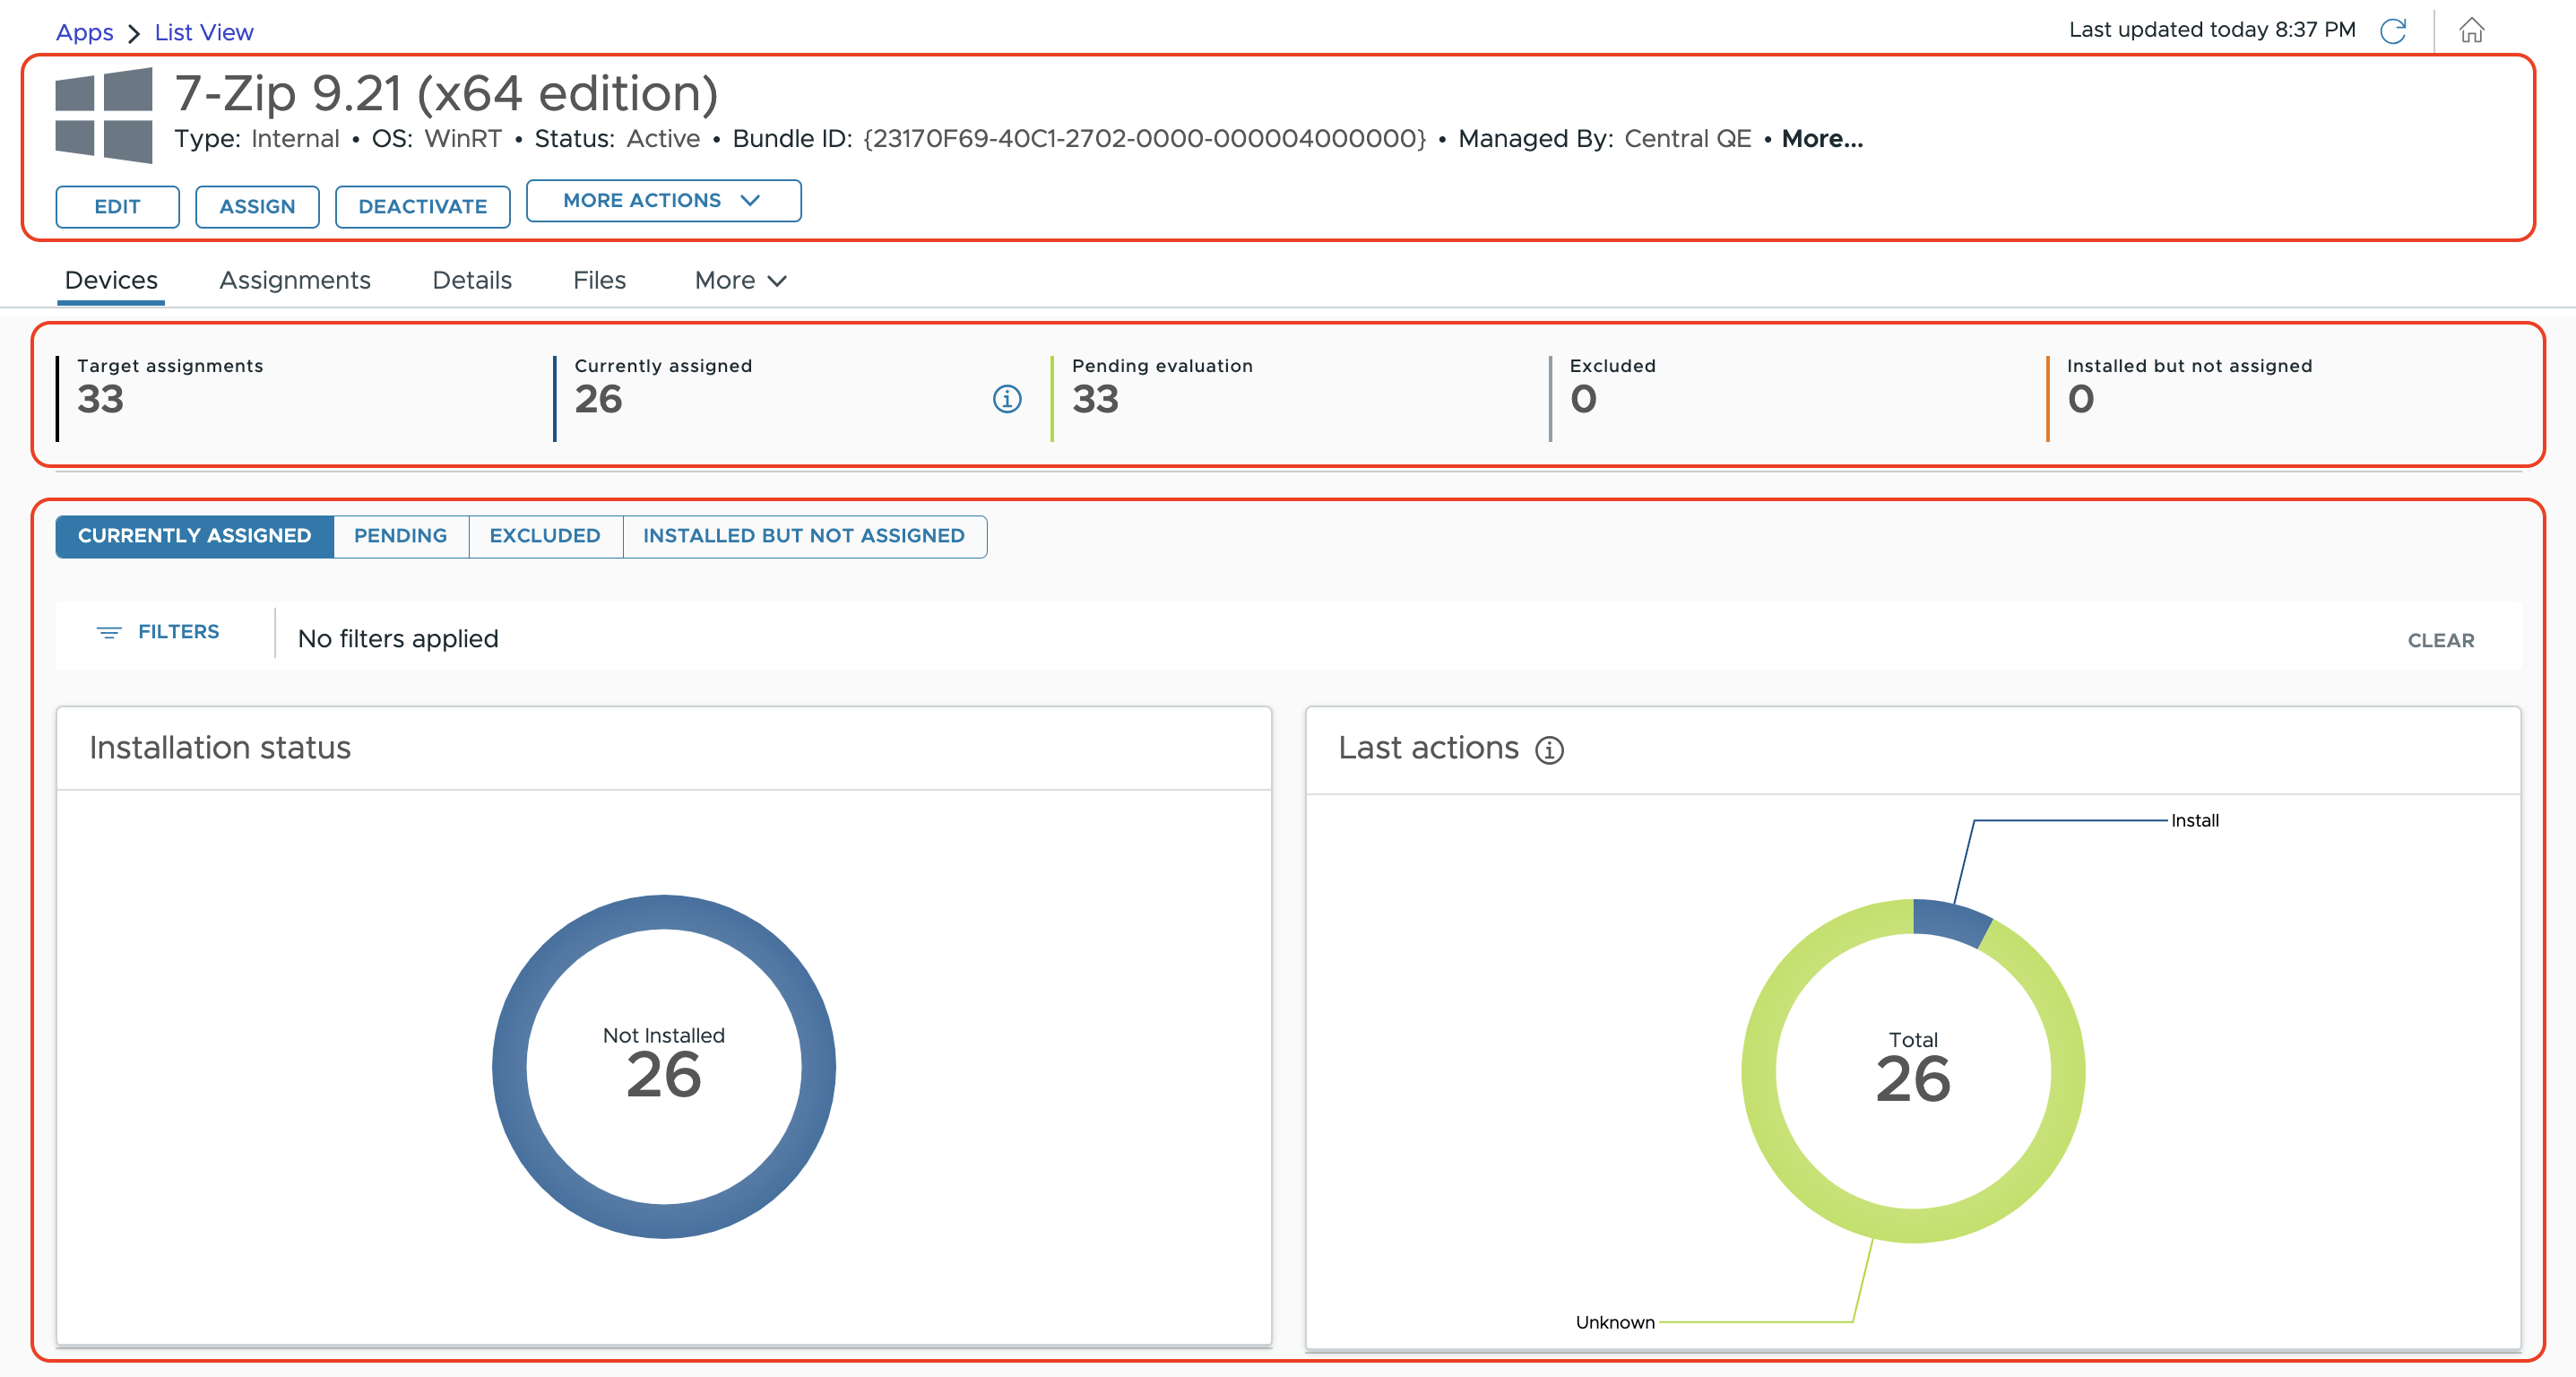
Task: Open the Files tab
Action: click(599, 281)
